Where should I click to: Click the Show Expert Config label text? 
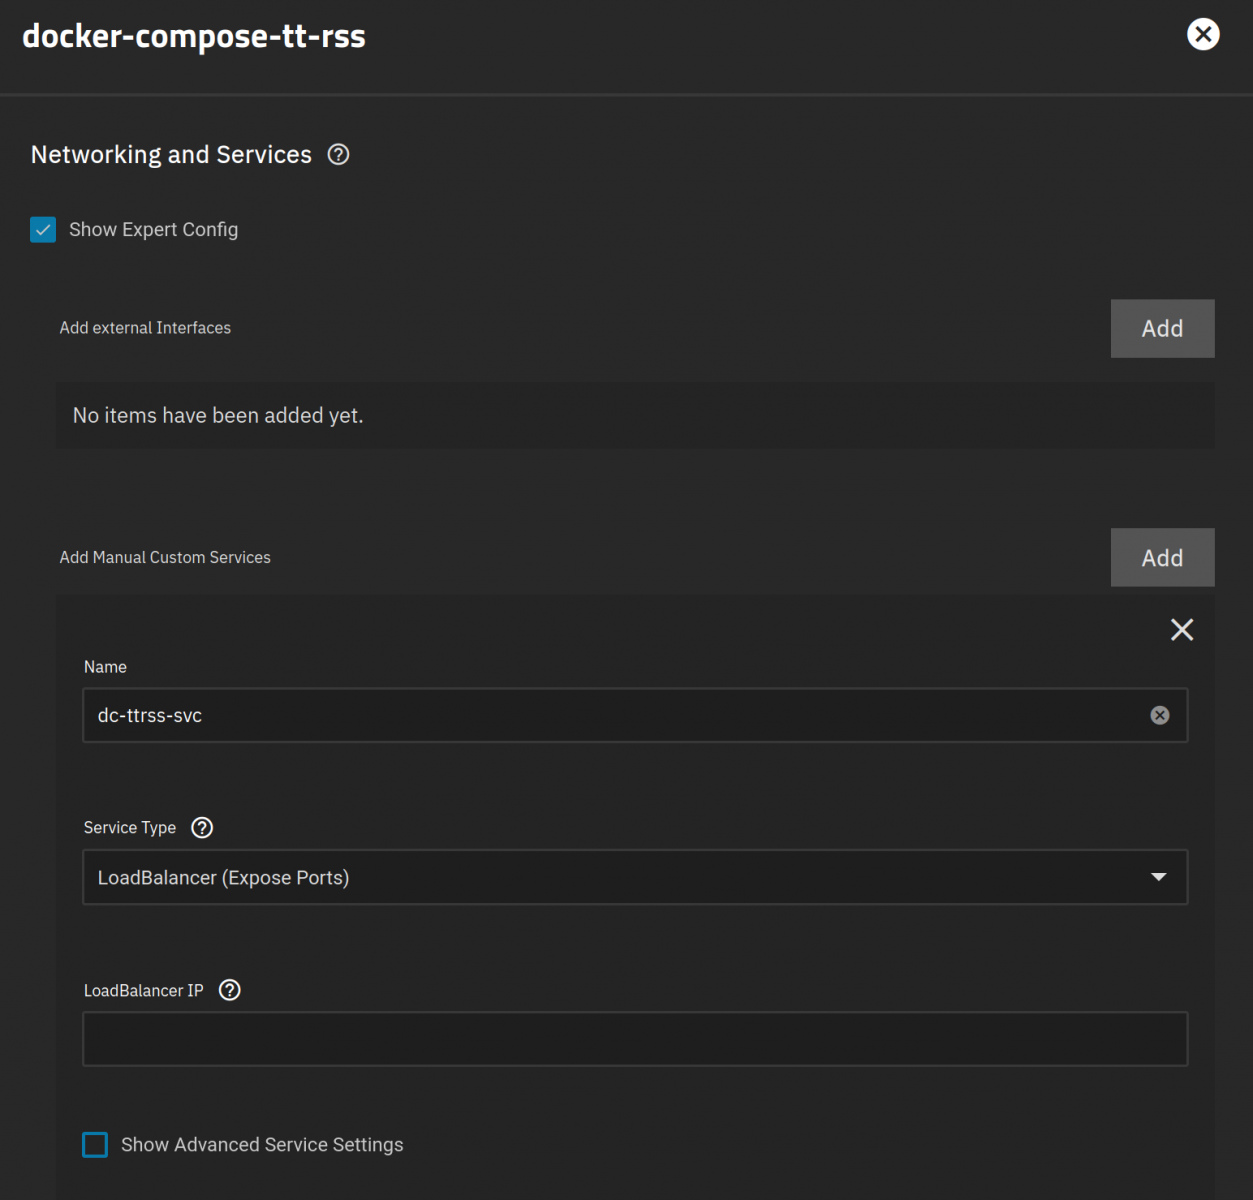(x=153, y=230)
